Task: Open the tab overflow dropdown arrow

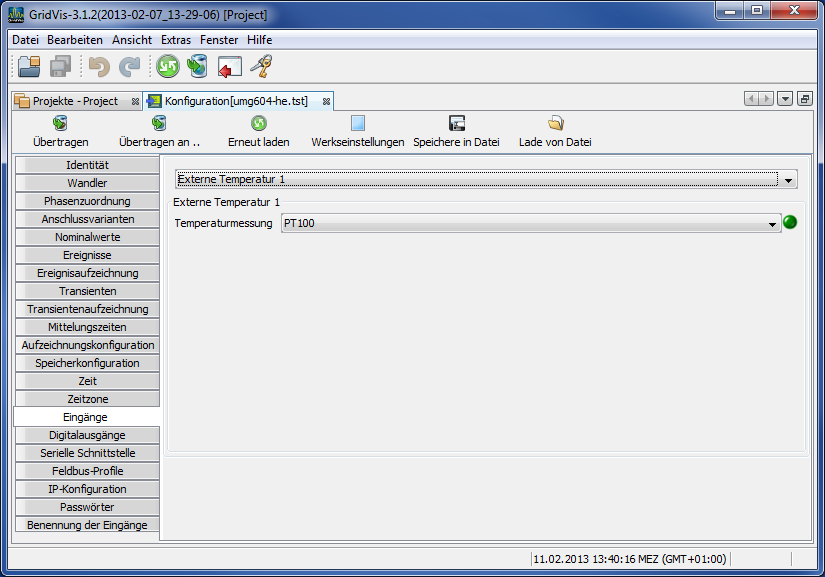Action: pos(783,100)
